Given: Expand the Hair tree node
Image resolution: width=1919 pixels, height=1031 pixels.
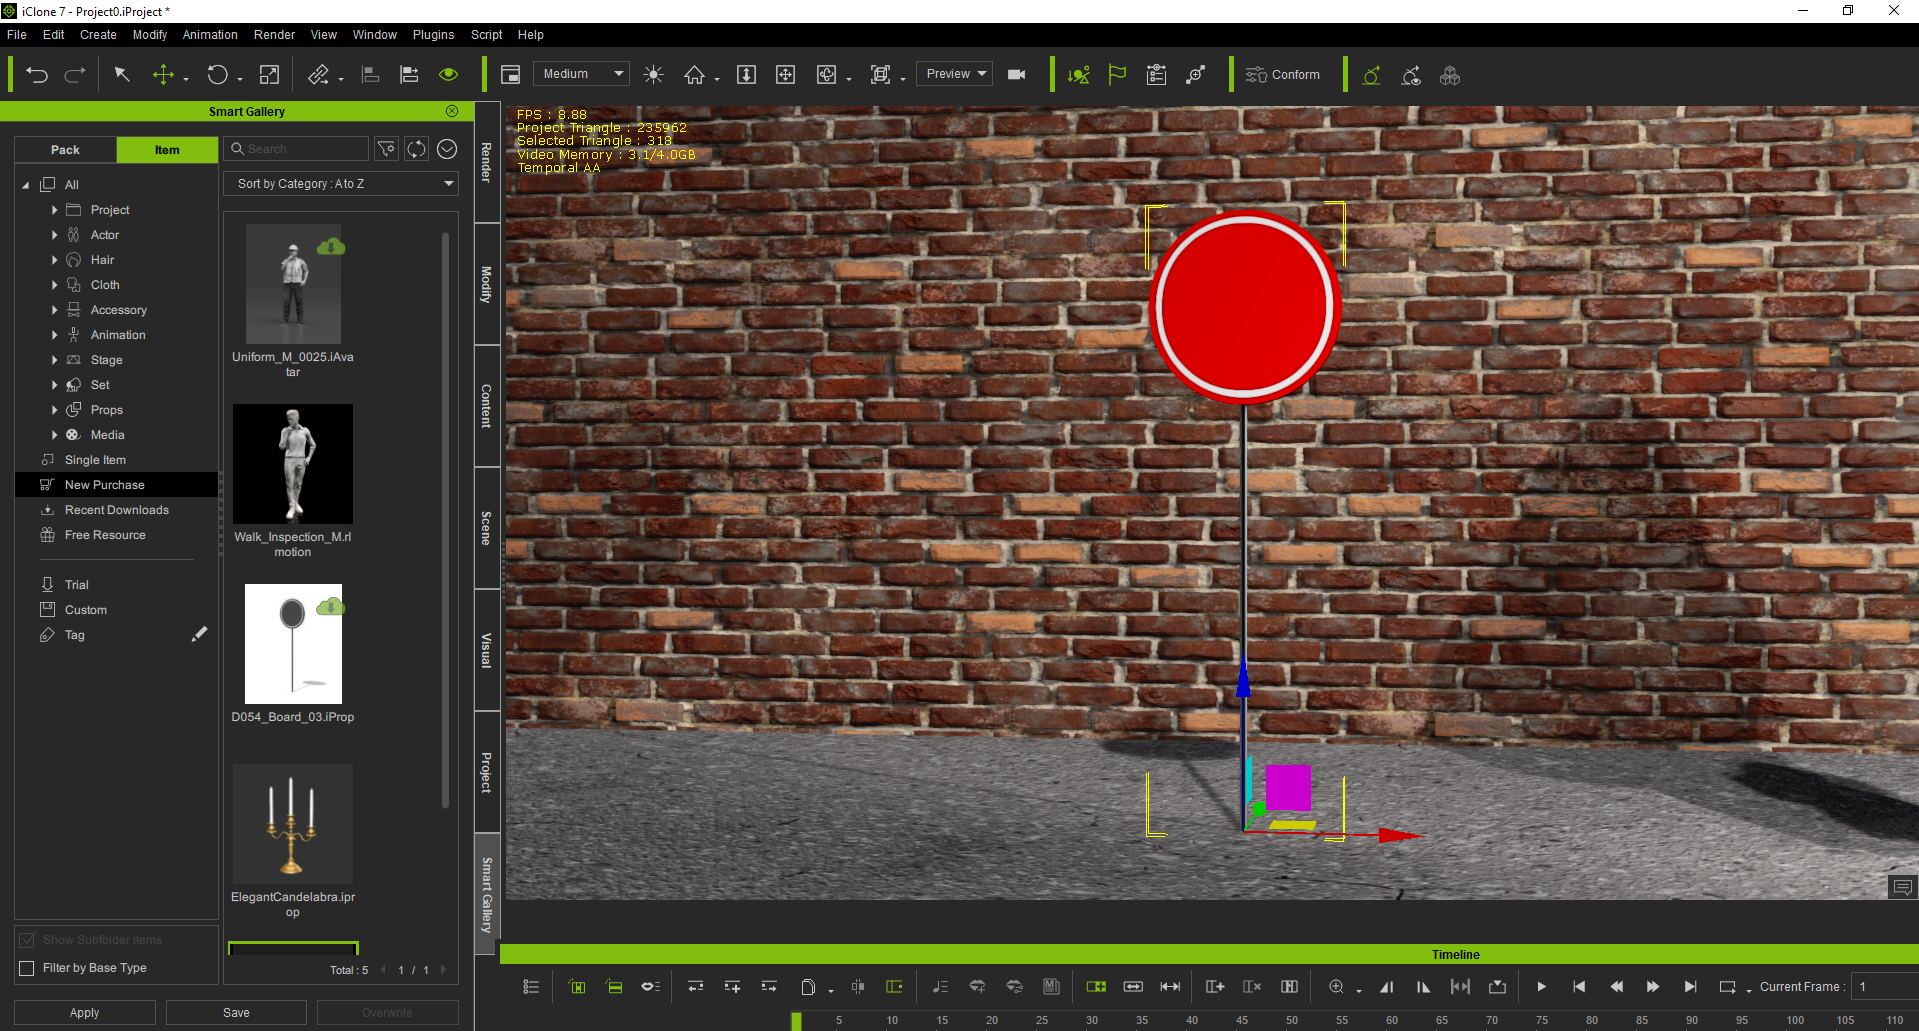Looking at the screenshot, I should [54, 260].
